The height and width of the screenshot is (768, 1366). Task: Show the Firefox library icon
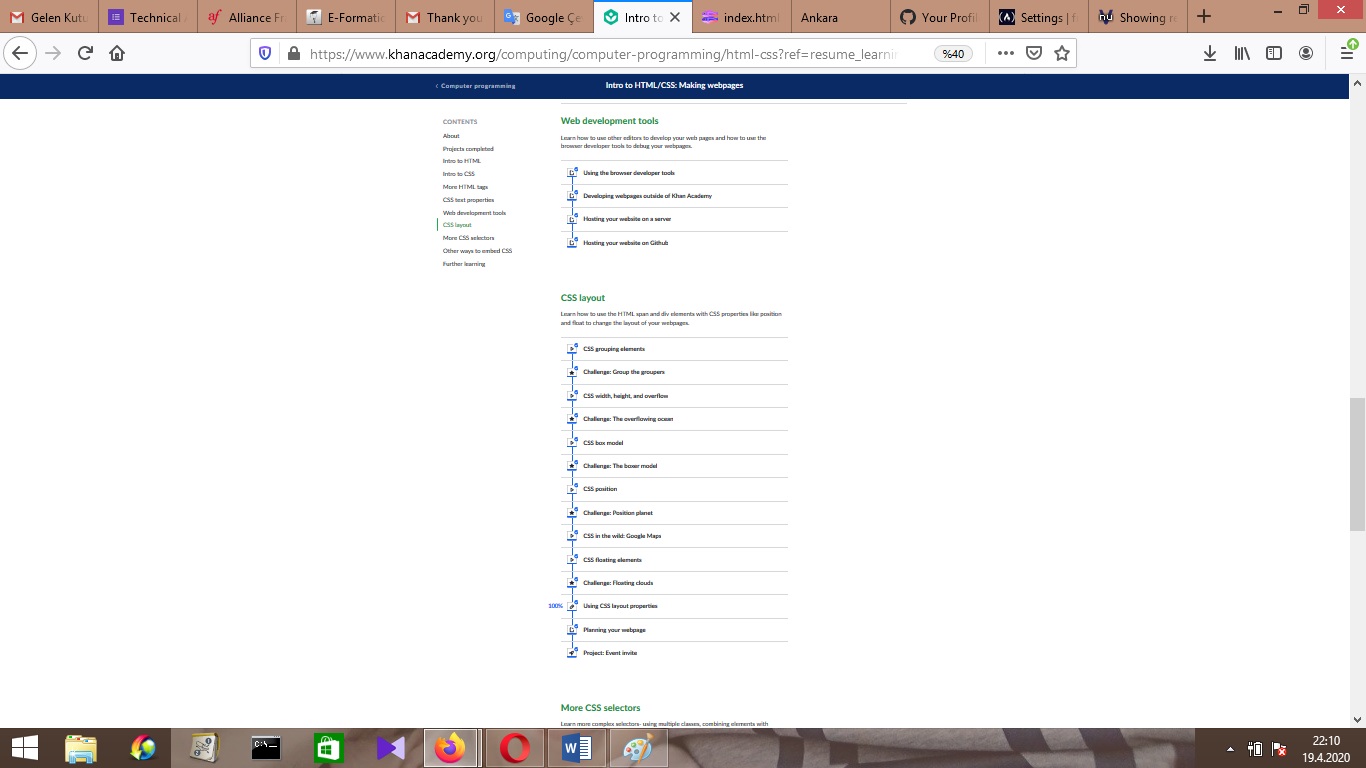pyautogui.click(x=1242, y=53)
